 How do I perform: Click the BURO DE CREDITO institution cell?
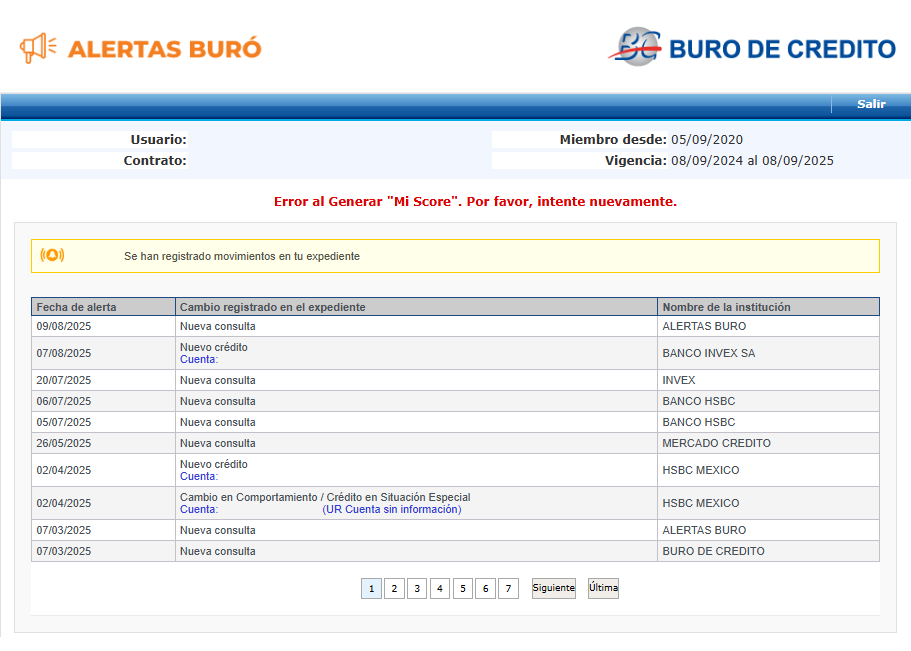coord(768,551)
